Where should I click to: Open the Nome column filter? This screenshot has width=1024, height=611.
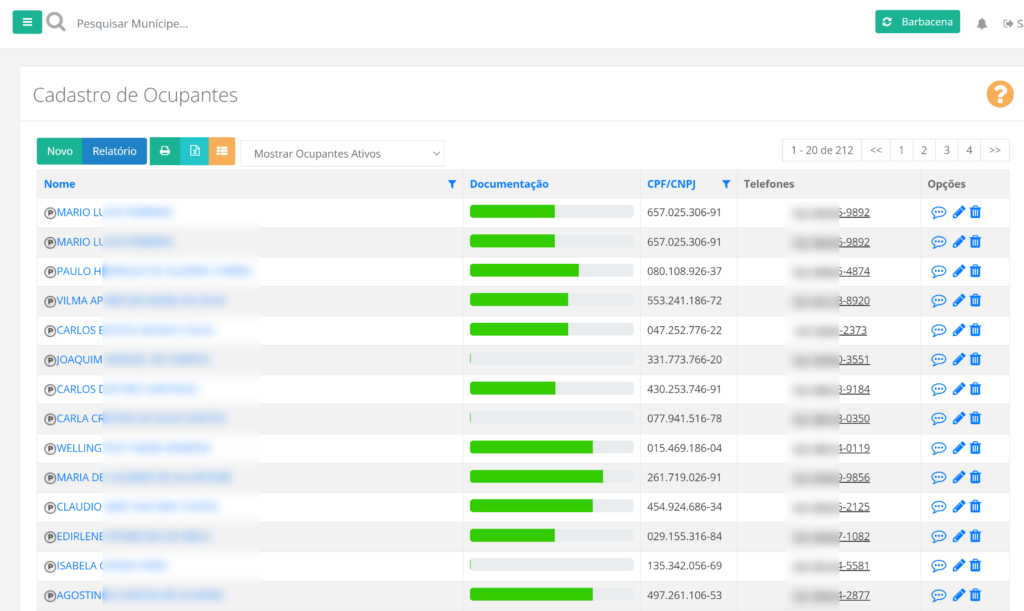pyautogui.click(x=452, y=184)
